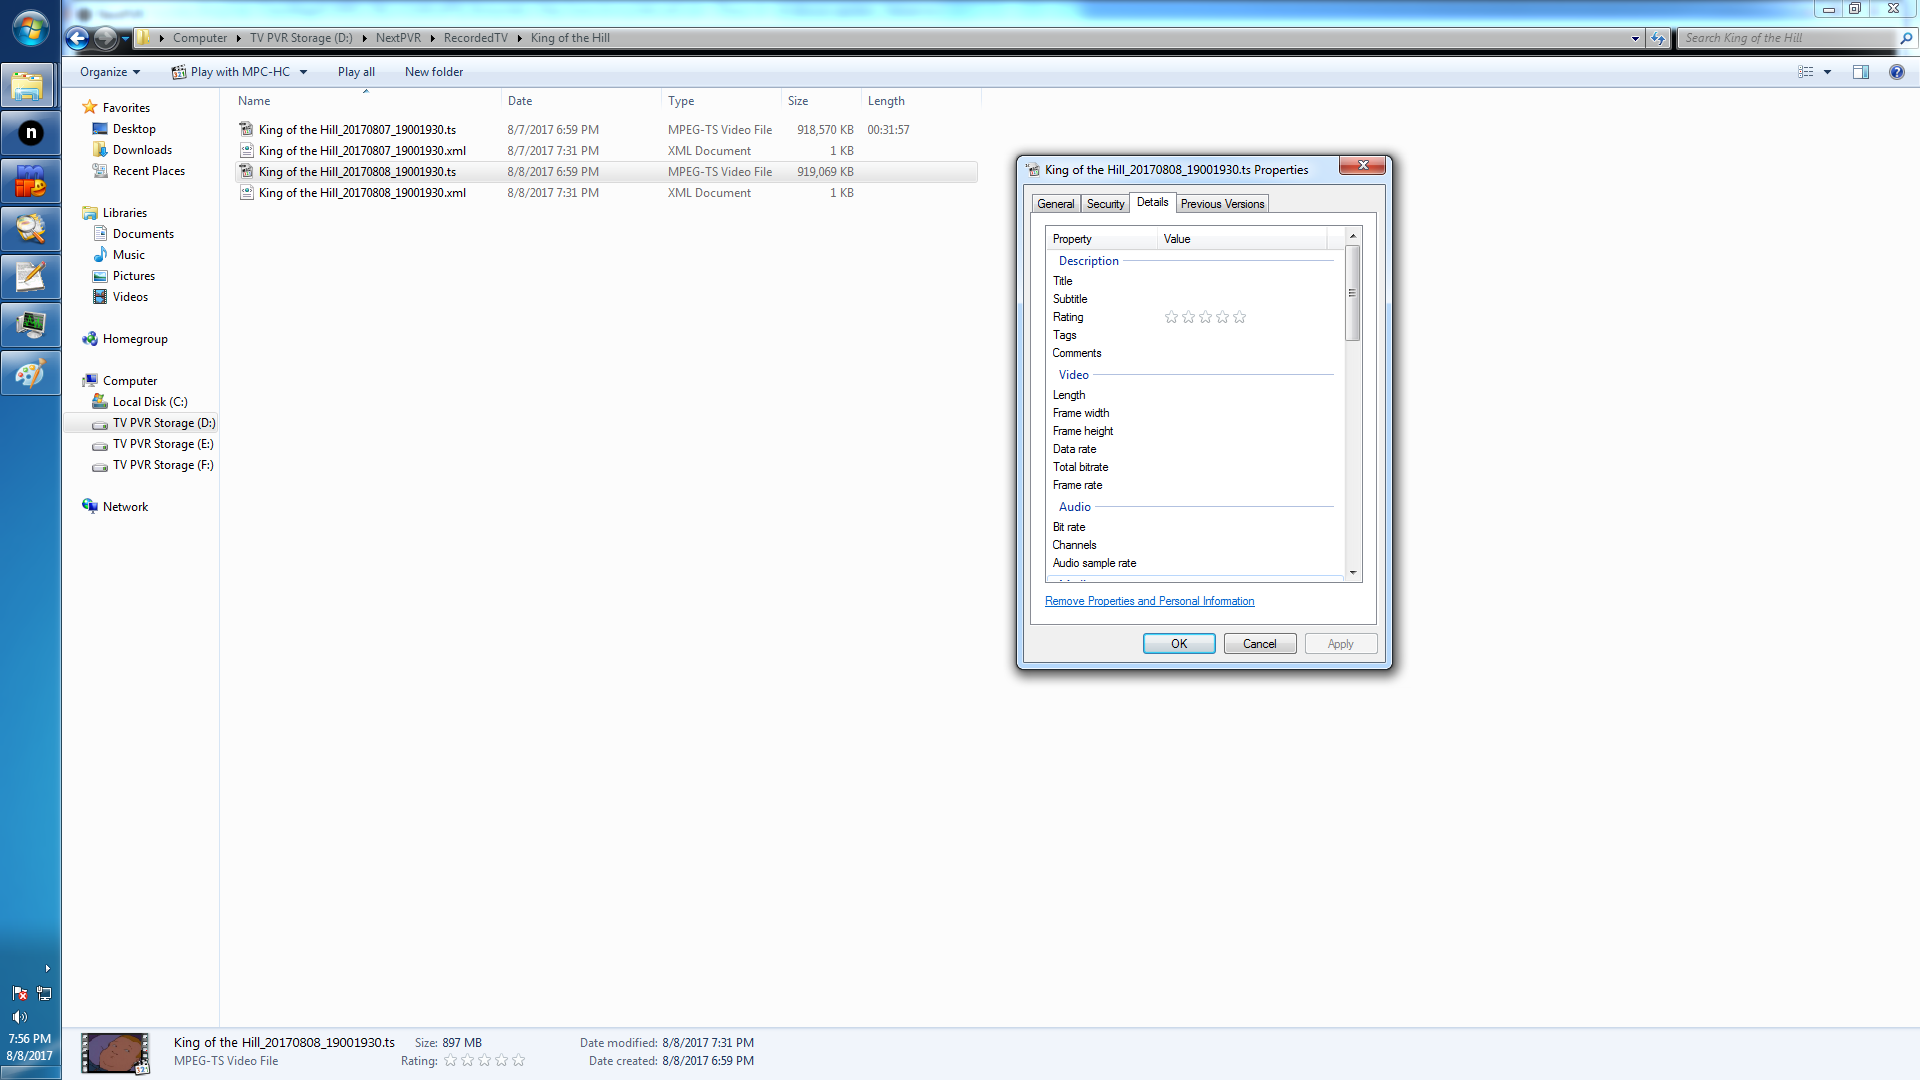The height and width of the screenshot is (1080, 1920).
Task: Refresh the folder view
Action: click(x=1658, y=38)
